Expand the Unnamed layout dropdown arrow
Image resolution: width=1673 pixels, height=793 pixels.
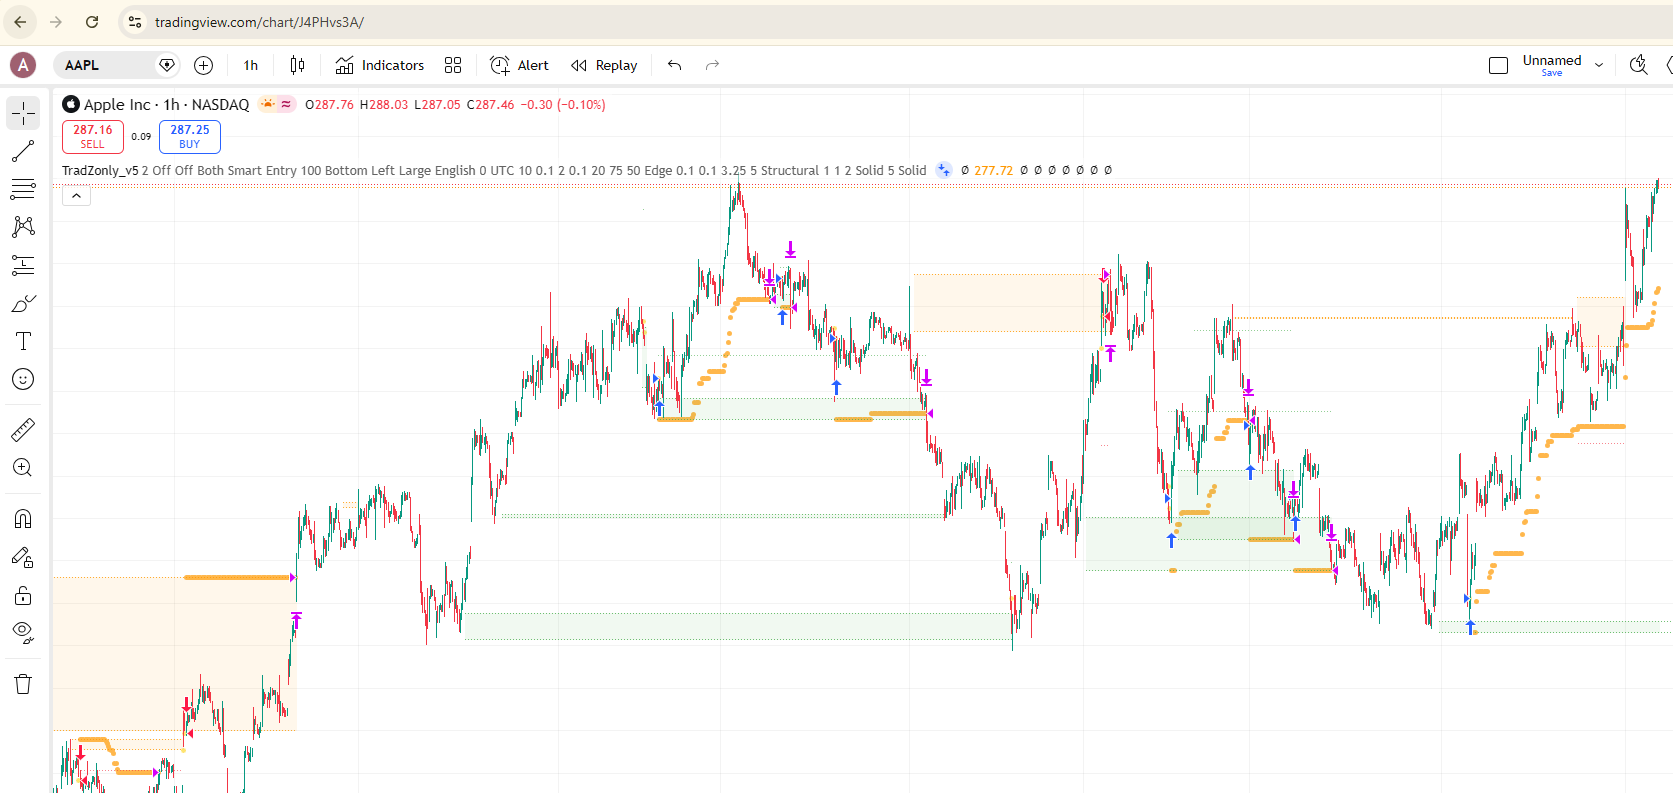(x=1599, y=65)
